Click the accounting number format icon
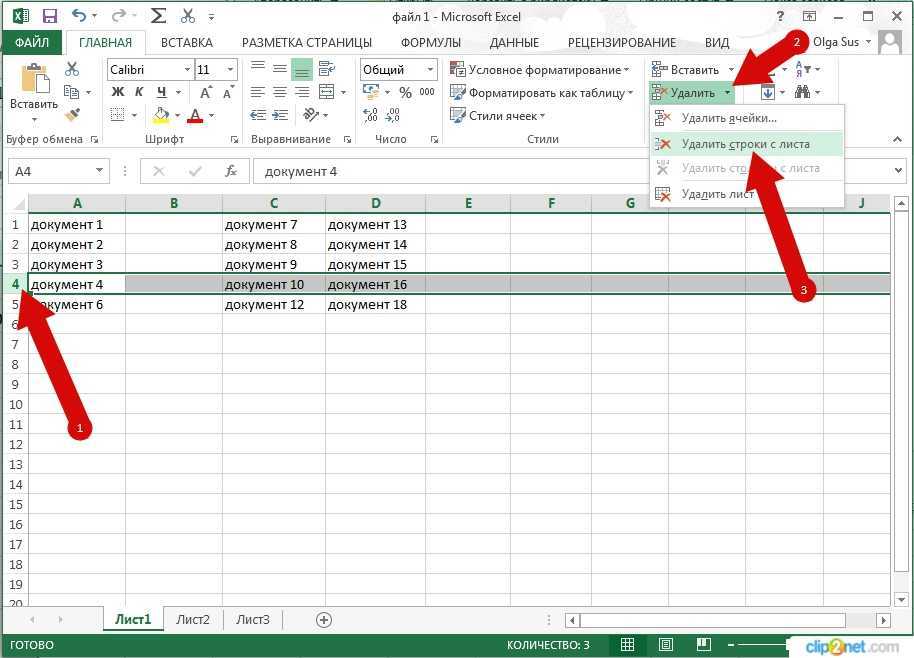Screen dimensions: 914x658 pyautogui.click(x=371, y=92)
